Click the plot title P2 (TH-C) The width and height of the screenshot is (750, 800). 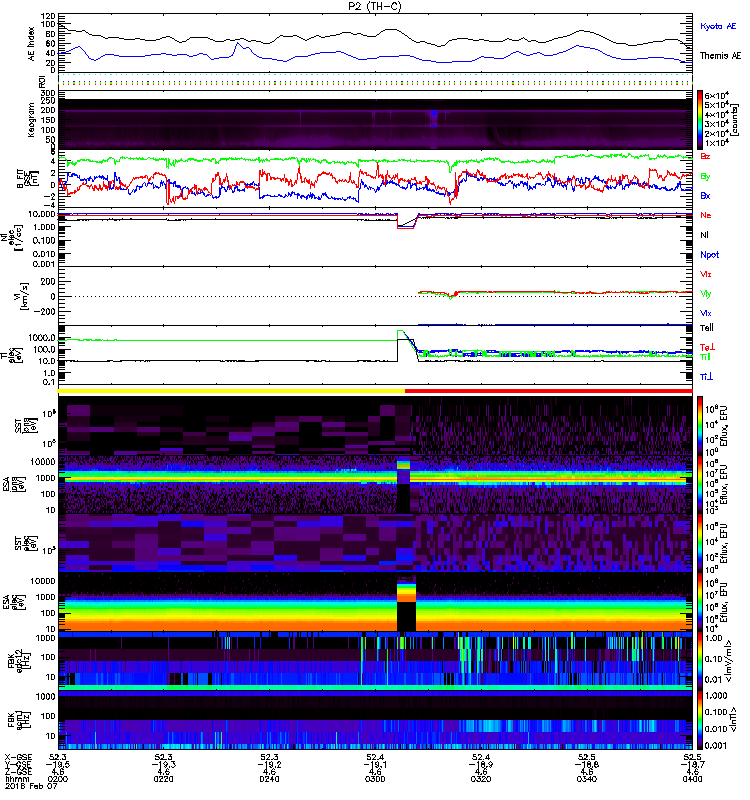(x=375, y=6)
